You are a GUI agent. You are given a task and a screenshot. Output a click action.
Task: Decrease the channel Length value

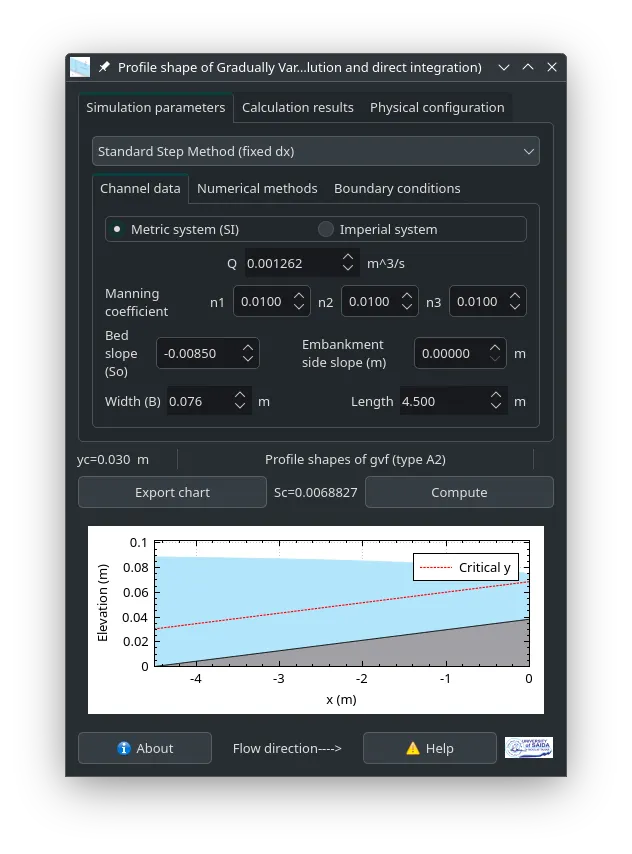[496, 407]
